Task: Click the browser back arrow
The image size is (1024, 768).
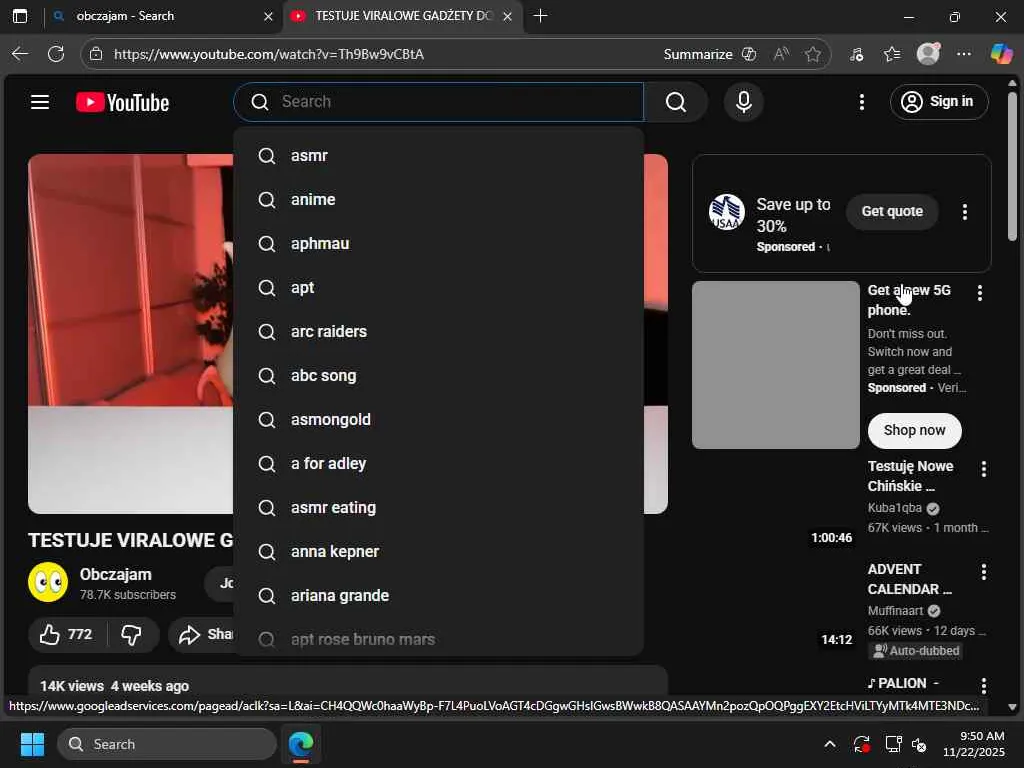Action: tap(20, 54)
